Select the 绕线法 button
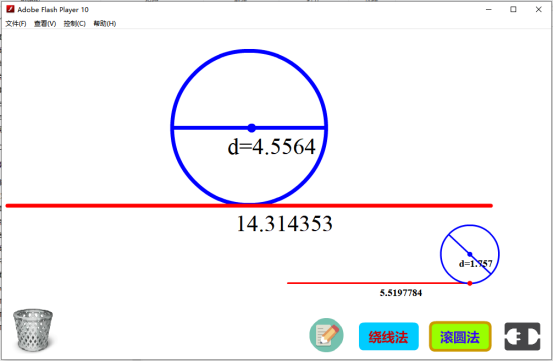This screenshot has height=361, width=554. click(389, 337)
